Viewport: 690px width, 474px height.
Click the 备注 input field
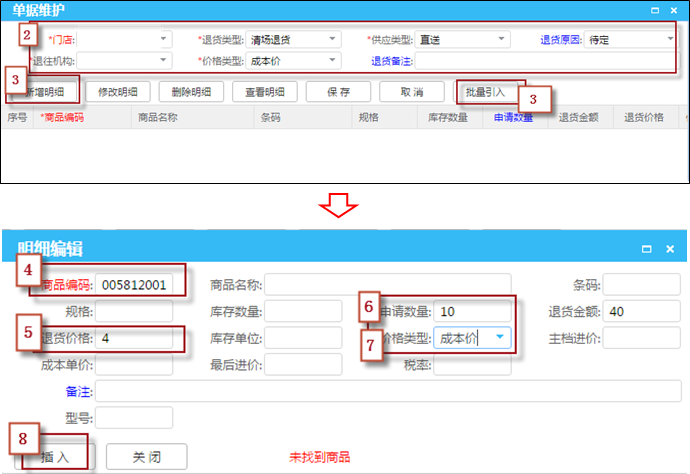click(388, 391)
